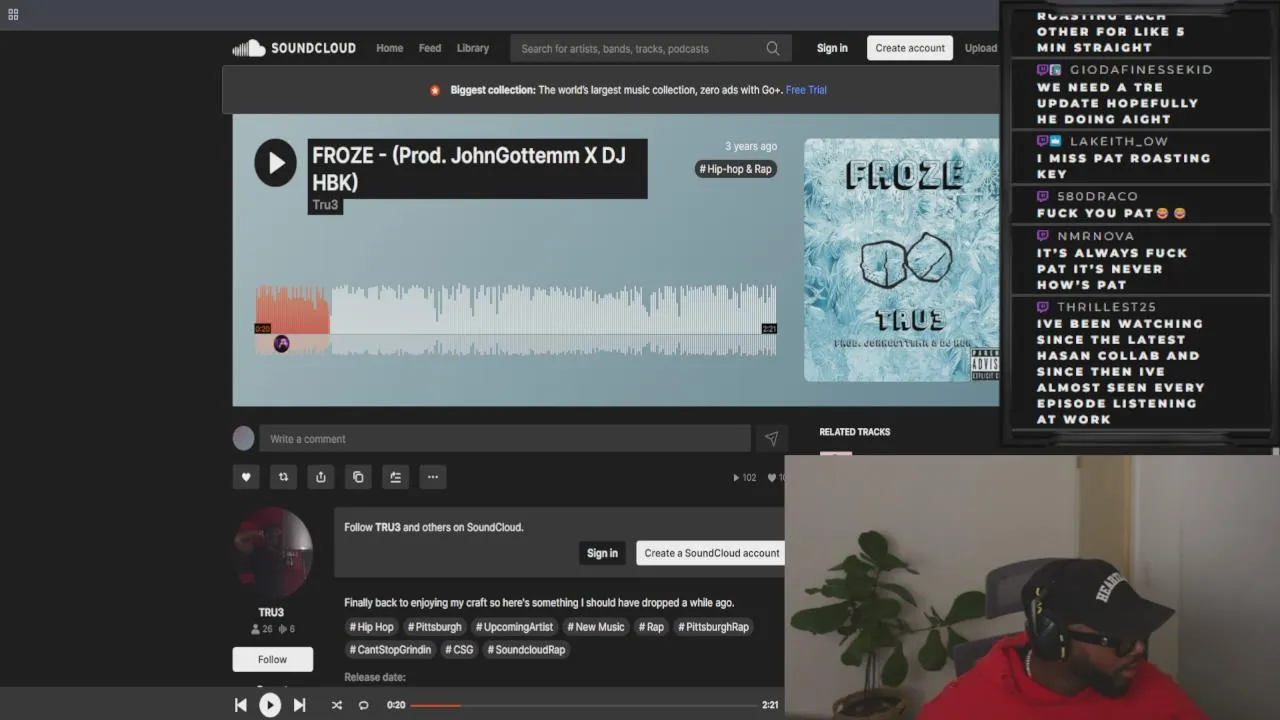1280x720 pixels.
Task: Click the Upload menu item
Action: [981, 48]
